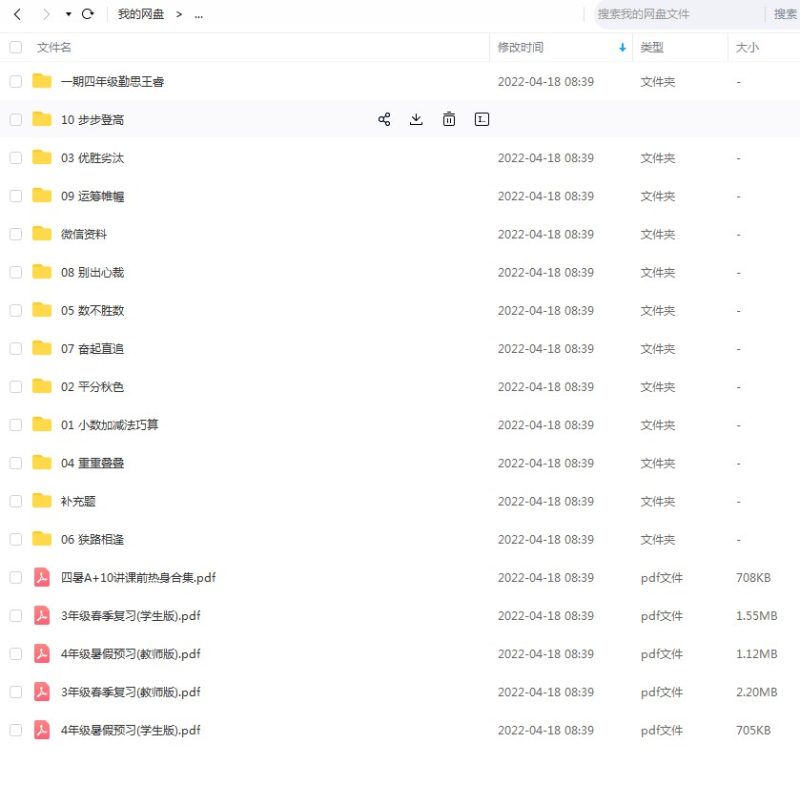This screenshot has width=800, height=785.
Task: Click the folder icon of 微信资料
Action: [x=40, y=234]
